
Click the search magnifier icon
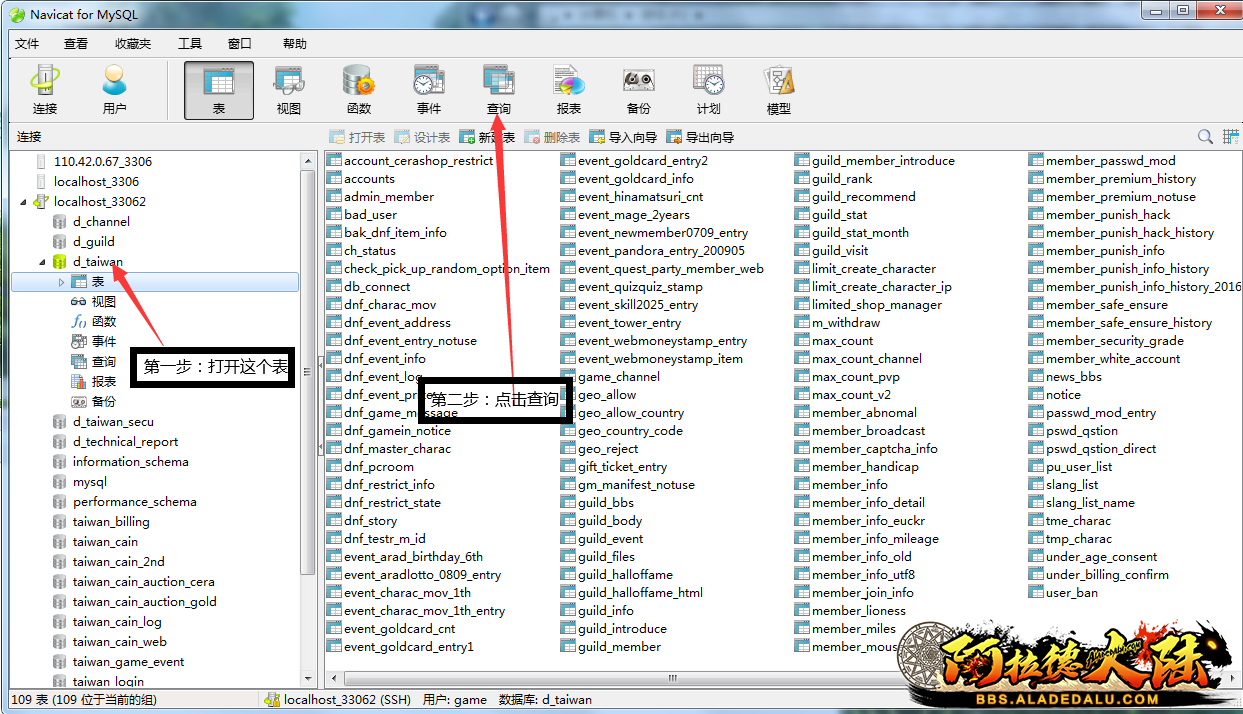pos(1205,137)
